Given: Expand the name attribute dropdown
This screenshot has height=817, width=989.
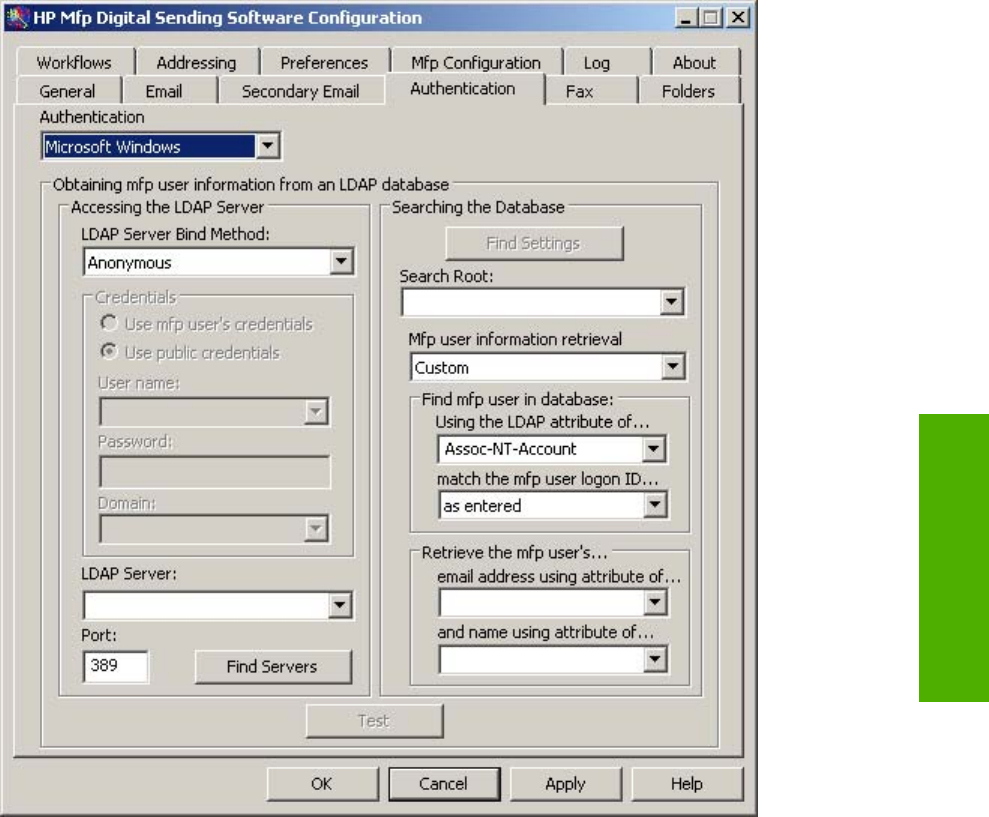Looking at the screenshot, I should coord(655,660).
